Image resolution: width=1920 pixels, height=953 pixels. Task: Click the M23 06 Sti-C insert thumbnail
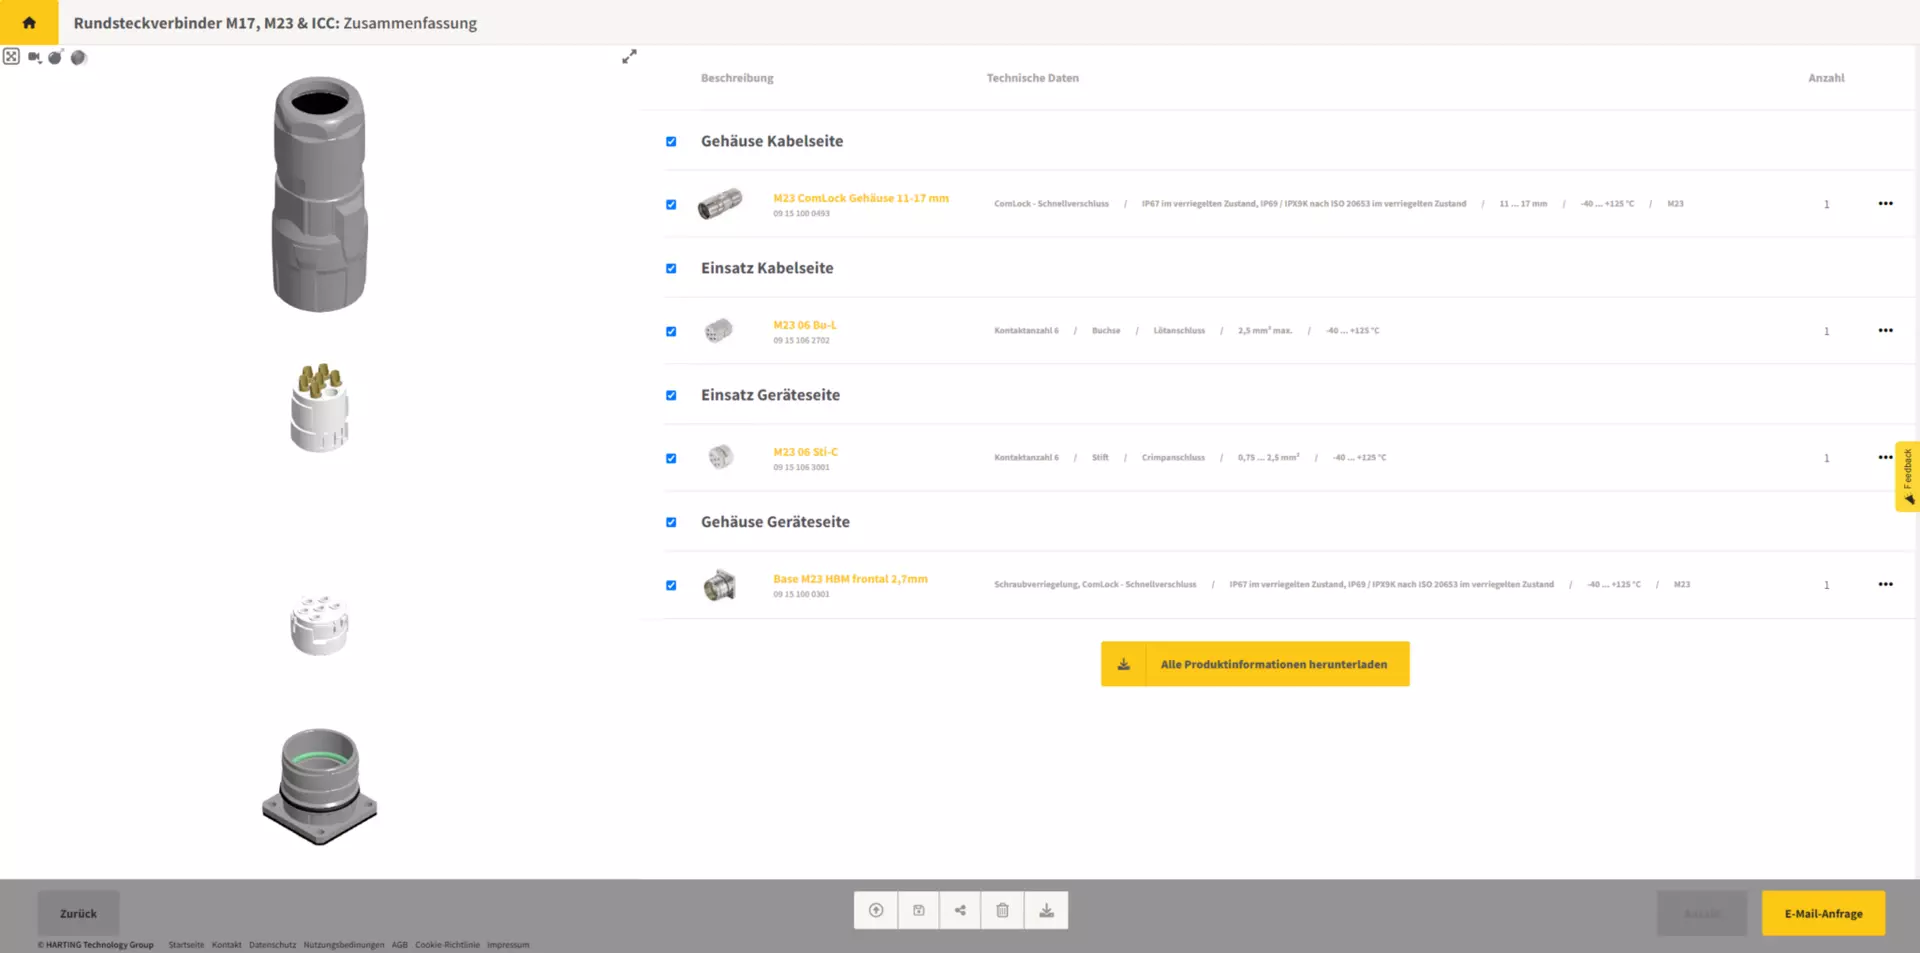(x=720, y=457)
